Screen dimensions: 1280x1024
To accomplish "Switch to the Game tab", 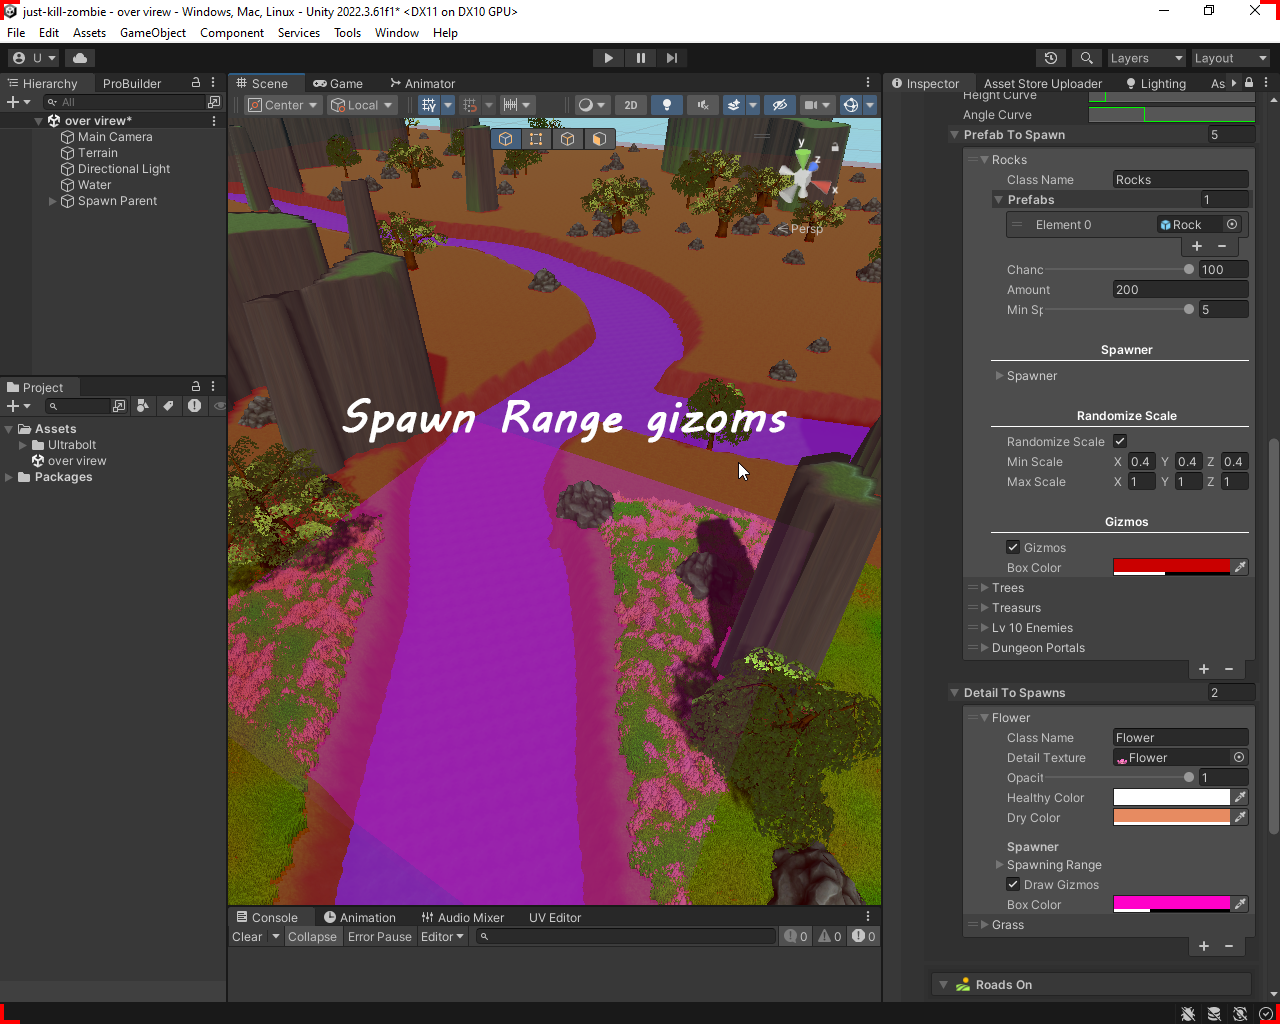I will 338,84.
